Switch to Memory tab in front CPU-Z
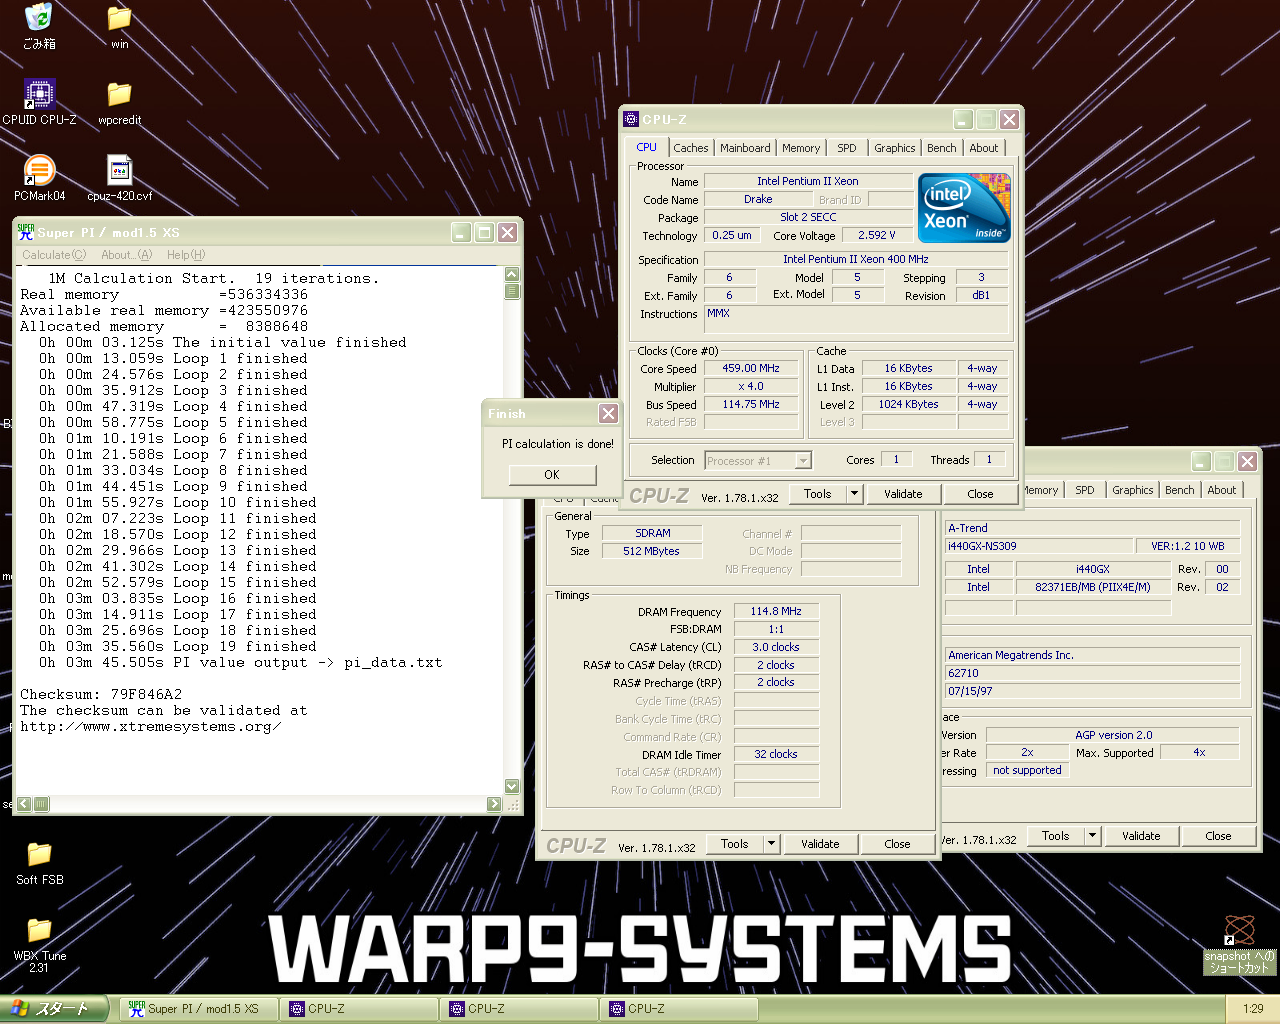The height and width of the screenshot is (1024, 1280). 801,148
